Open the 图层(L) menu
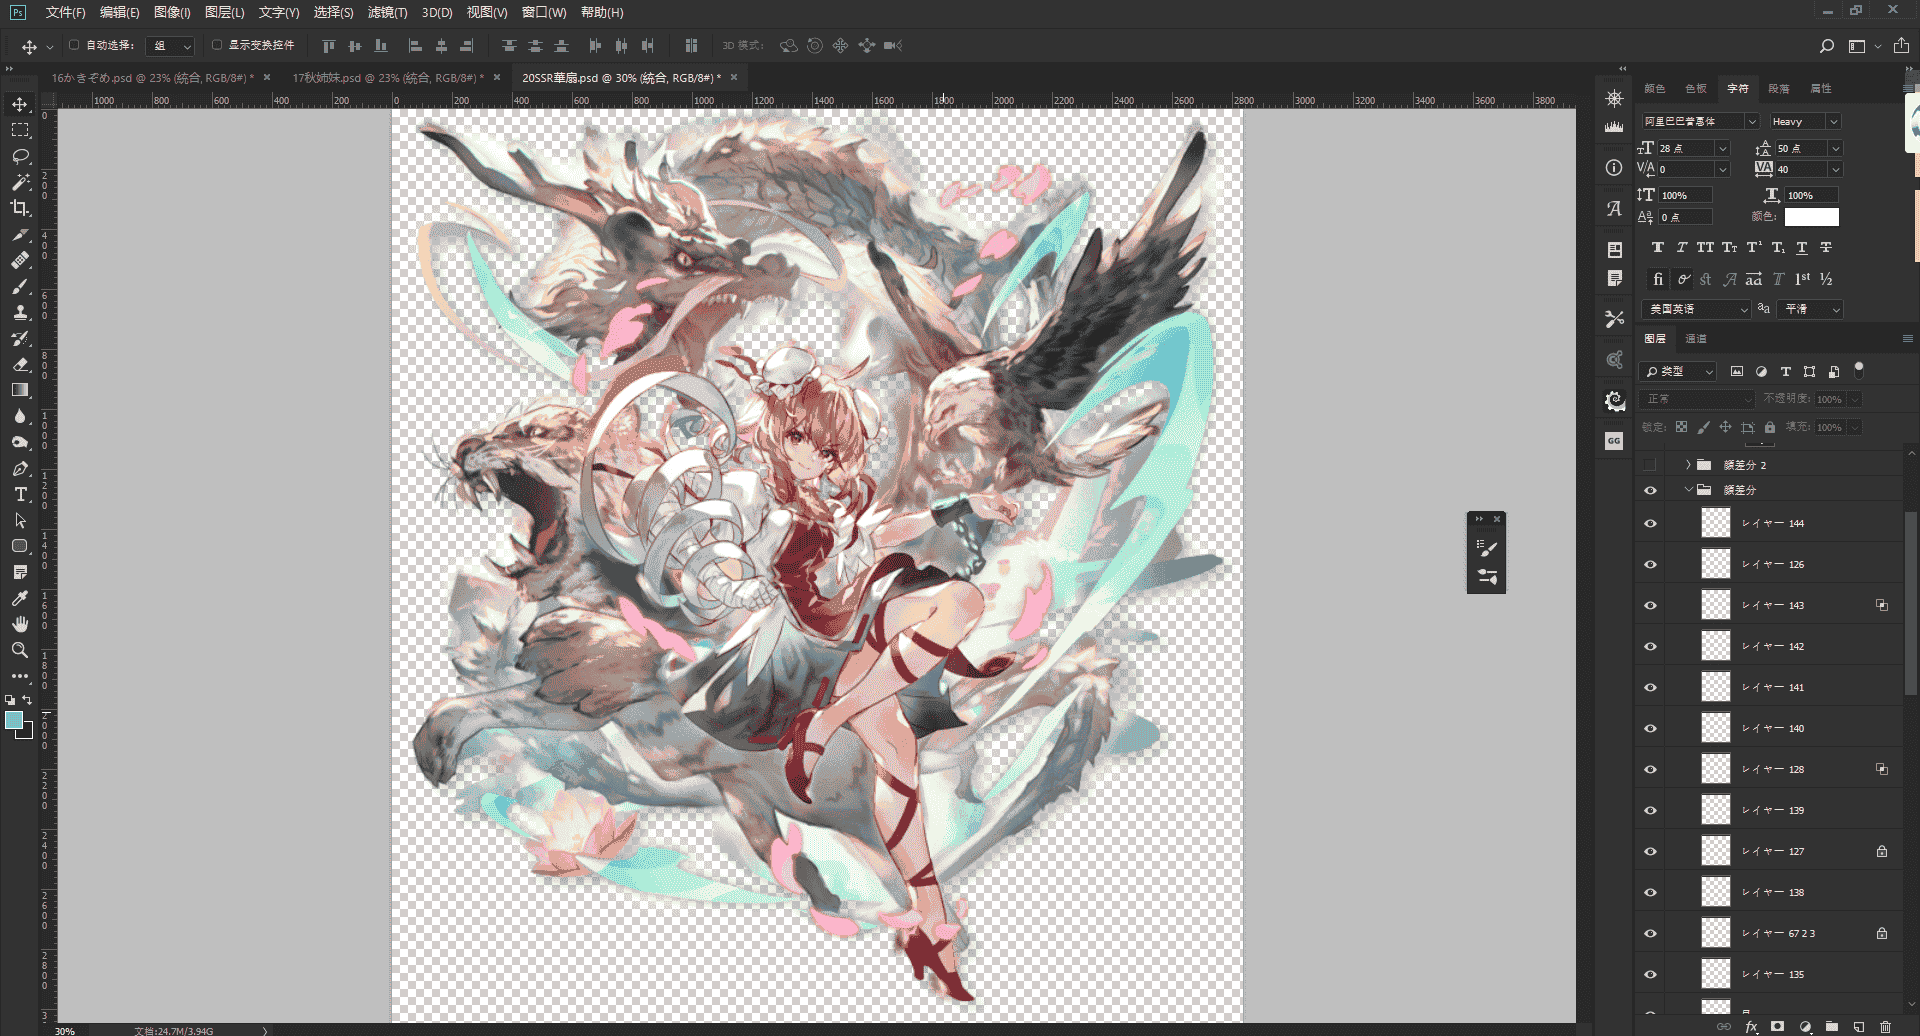The width and height of the screenshot is (1920, 1036). click(x=224, y=12)
